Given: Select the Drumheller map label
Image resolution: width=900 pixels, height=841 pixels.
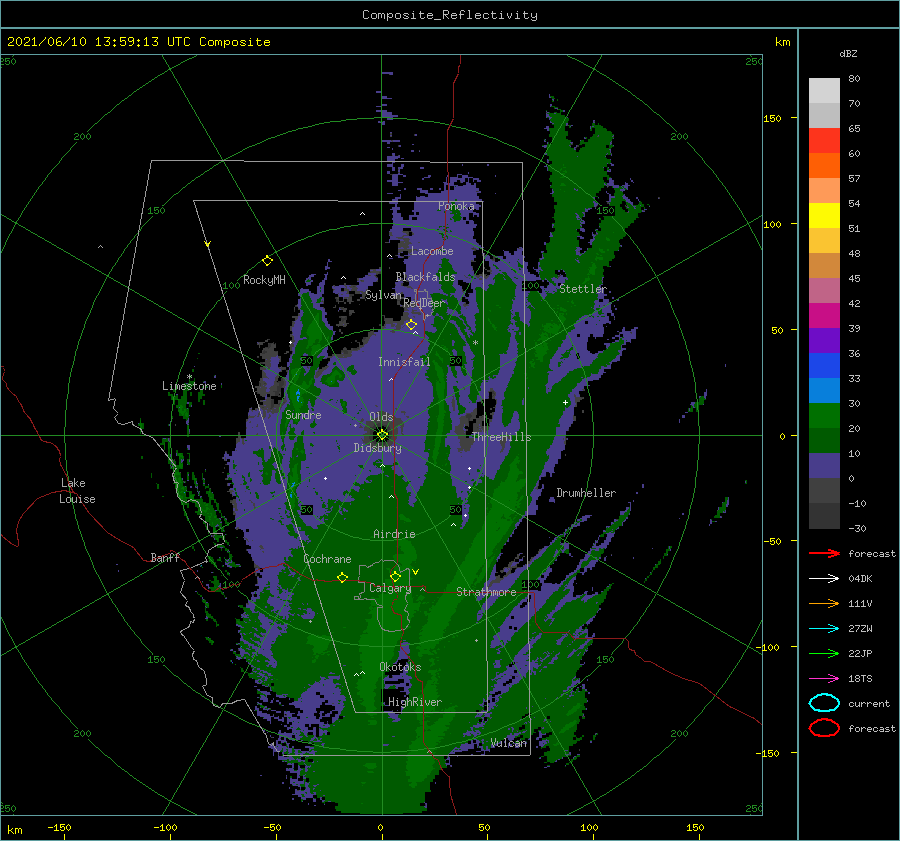Looking at the screenshot, I should coord(586,493).
